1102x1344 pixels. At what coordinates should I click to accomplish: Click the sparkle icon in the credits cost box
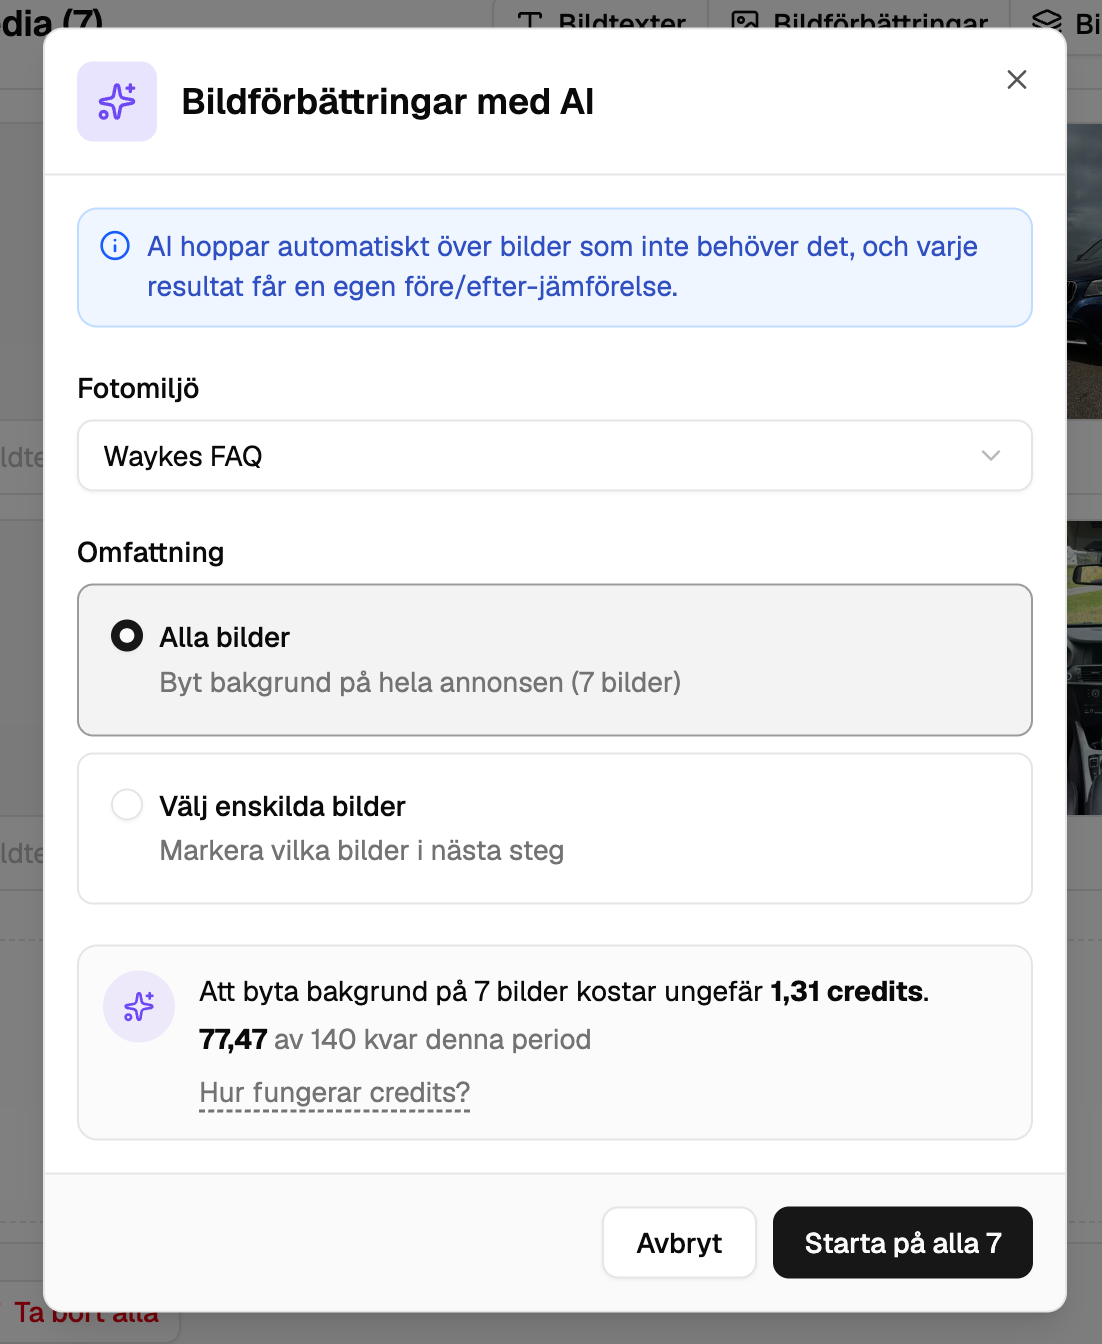139,1007
